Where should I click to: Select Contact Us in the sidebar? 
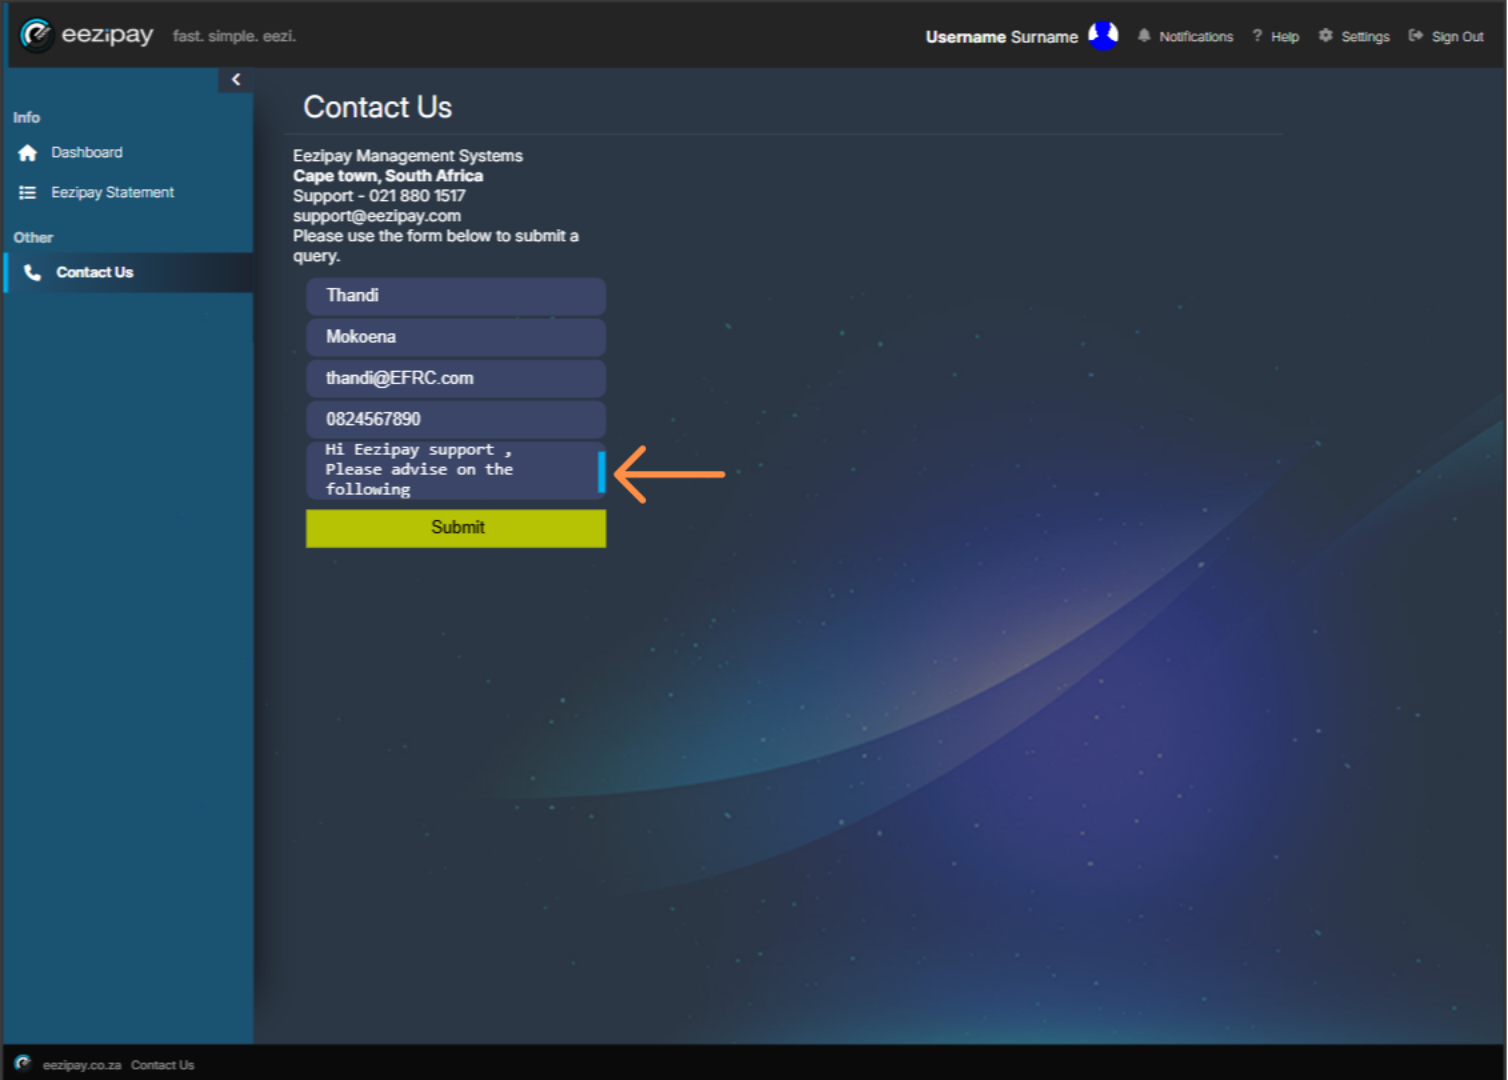[128, 273]
